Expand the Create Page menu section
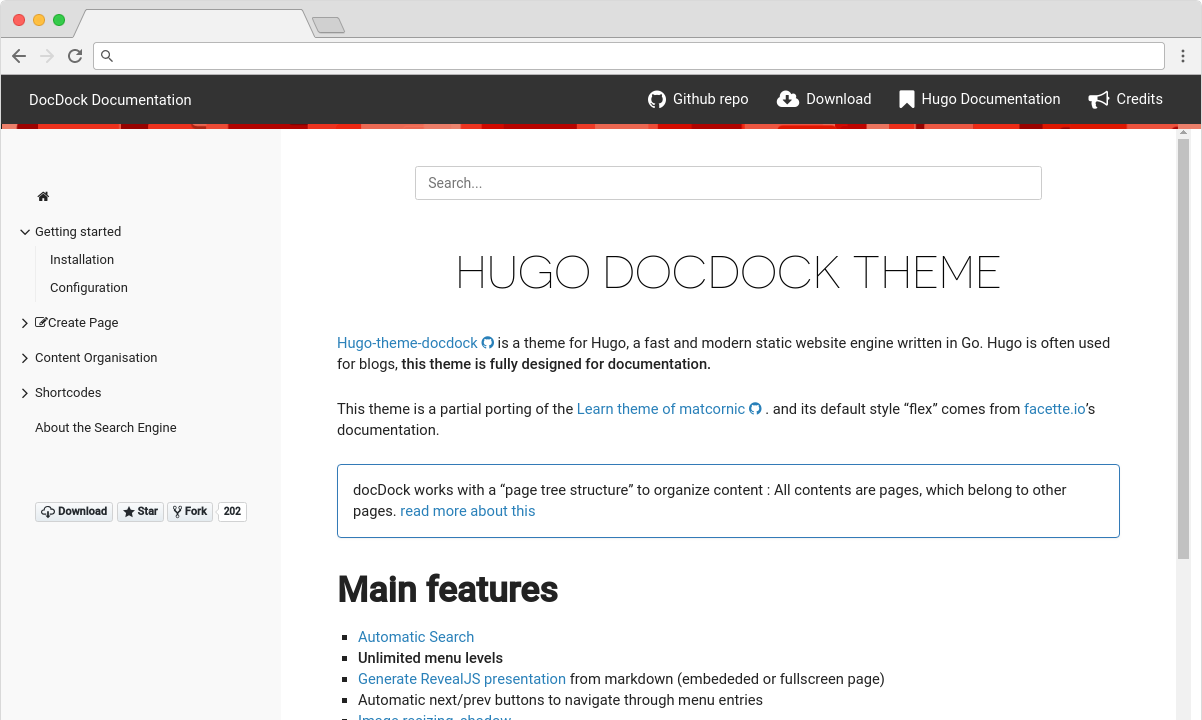Screen dimensions: 1202x720 [x=25, y=323]
